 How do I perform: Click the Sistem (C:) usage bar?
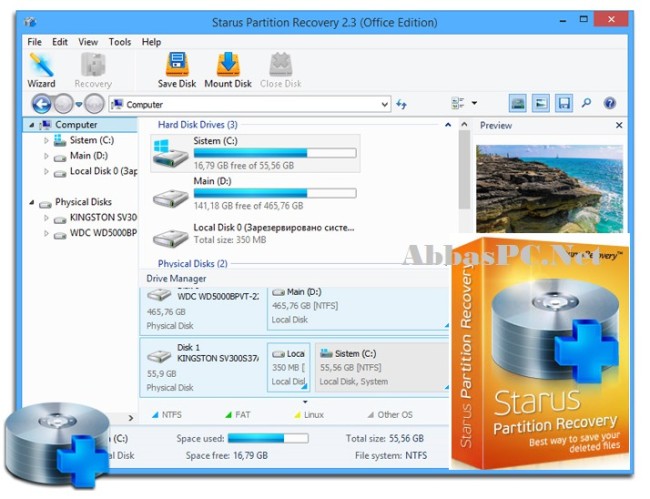(x=275, y=153)
